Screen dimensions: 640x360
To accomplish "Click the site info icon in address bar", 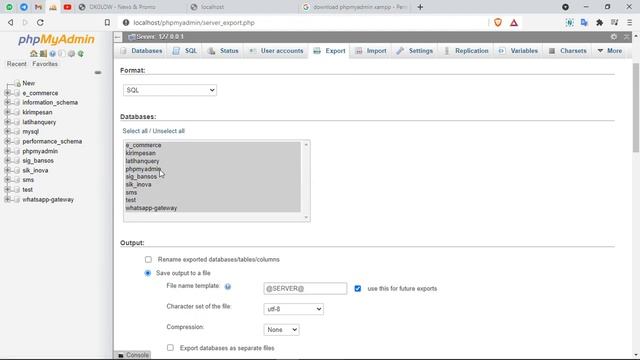I will 126,22.
